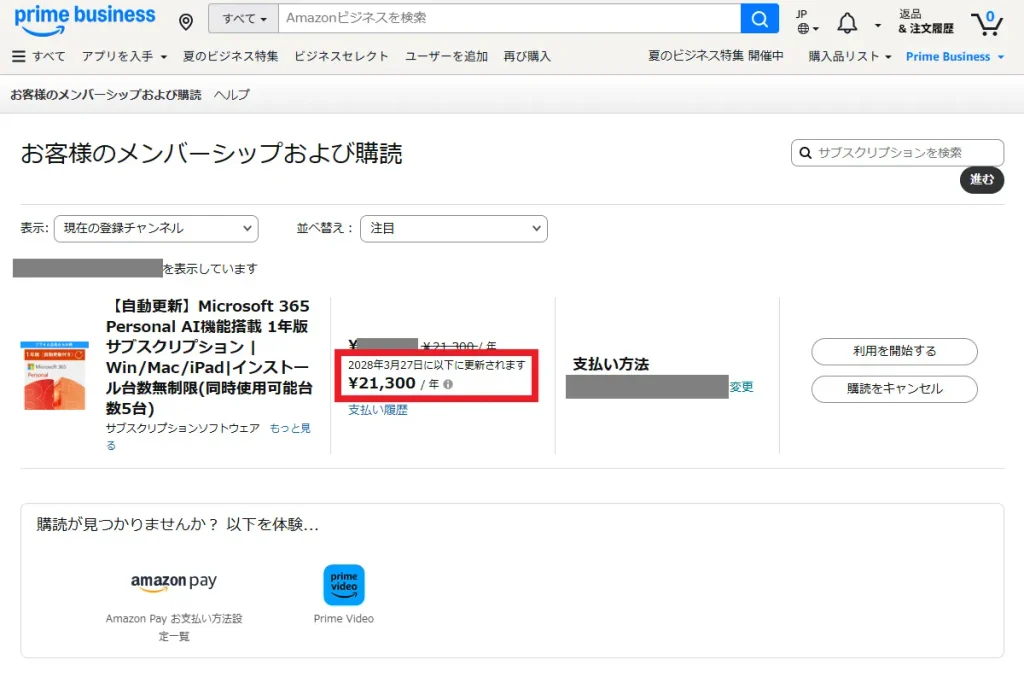Screen dimensions: 1024x683
Task: Expand the Prime Business nav dropdown
Action: coord(954,56)
